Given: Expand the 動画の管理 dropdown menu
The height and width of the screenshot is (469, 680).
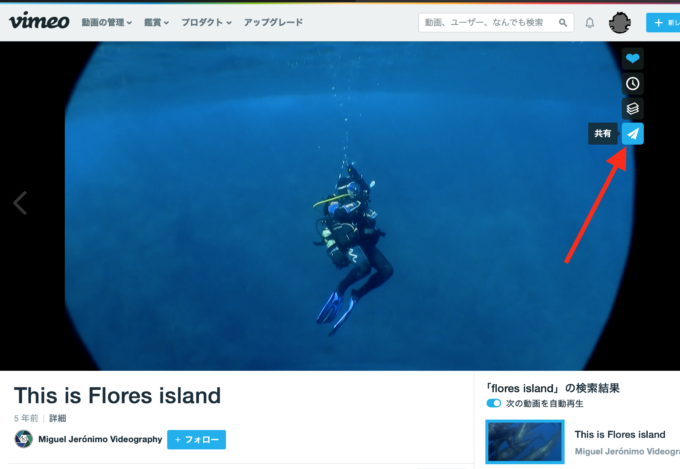Looking at the screenshot, I should [107, 22].
